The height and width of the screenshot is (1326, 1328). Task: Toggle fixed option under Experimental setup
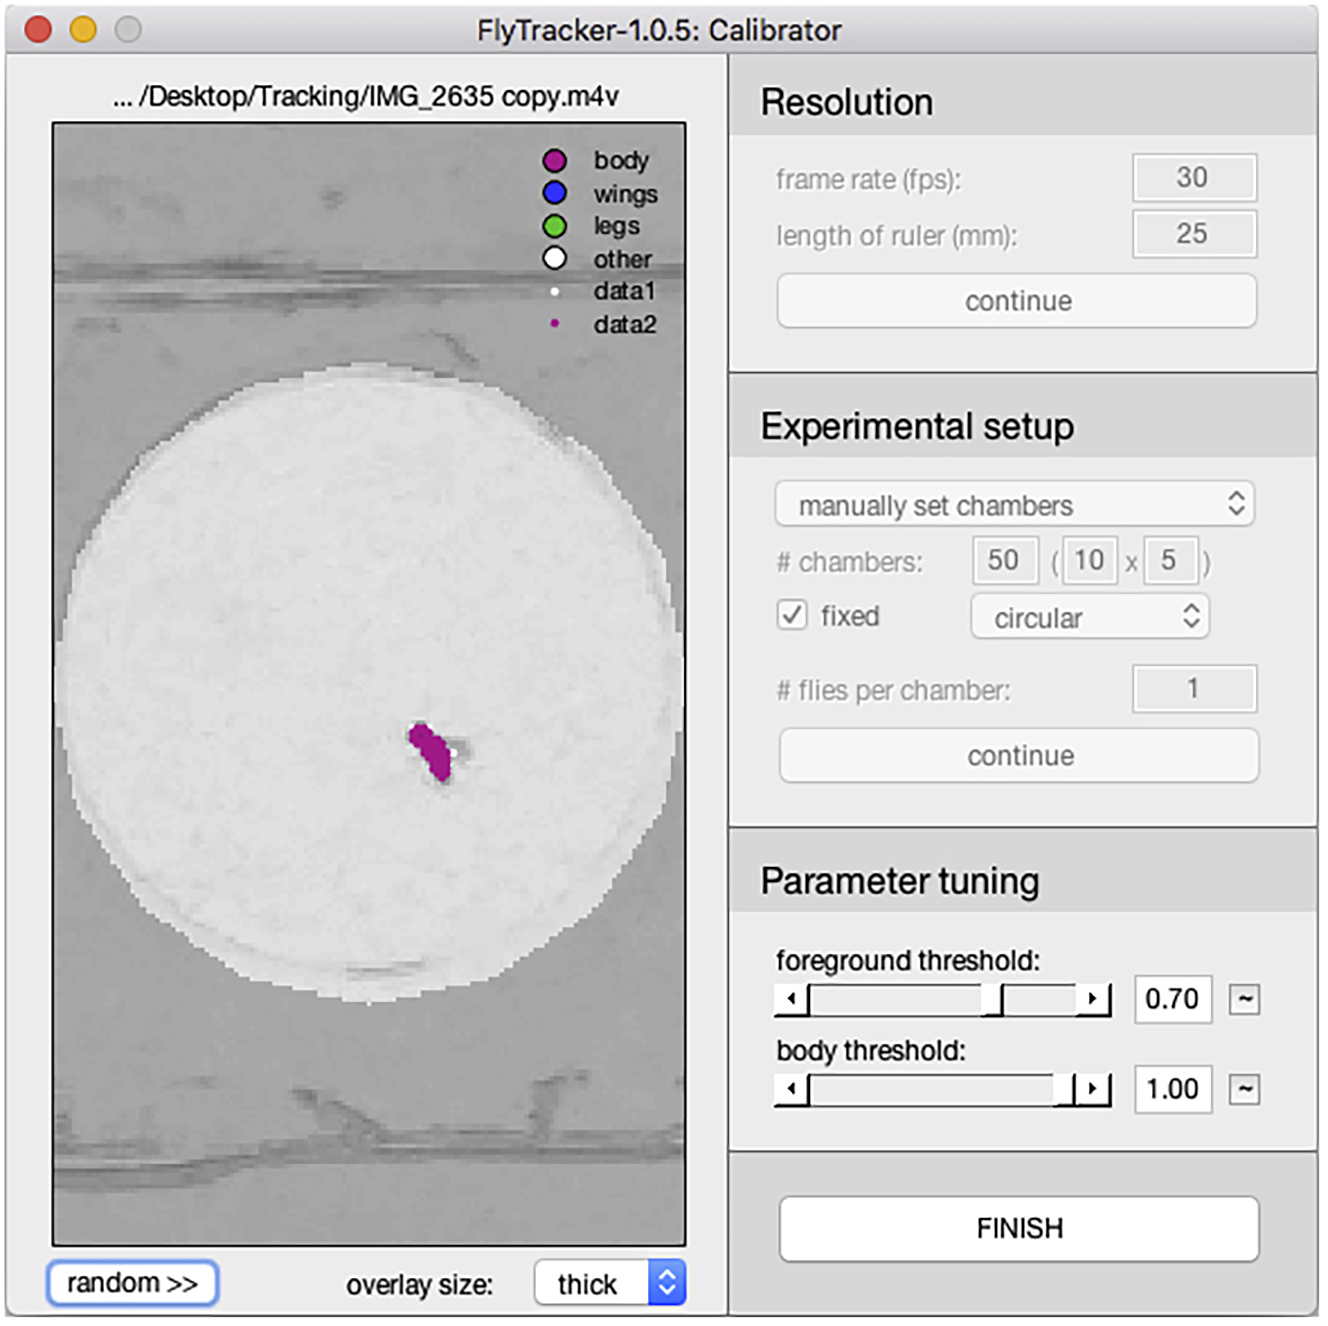coord(791,616)
